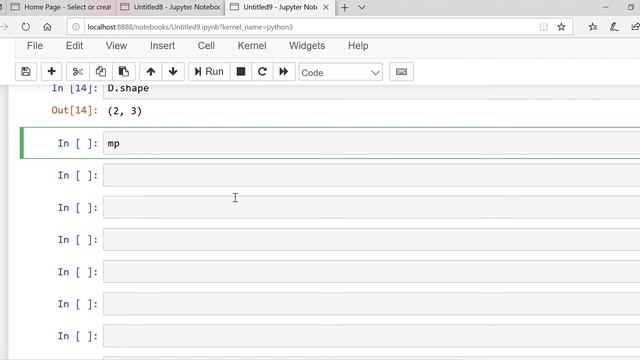Image resolution: width=640 pixels, height=360 pixels.
Task: Click the first empty cell below mp
Action: pos(371,176)
